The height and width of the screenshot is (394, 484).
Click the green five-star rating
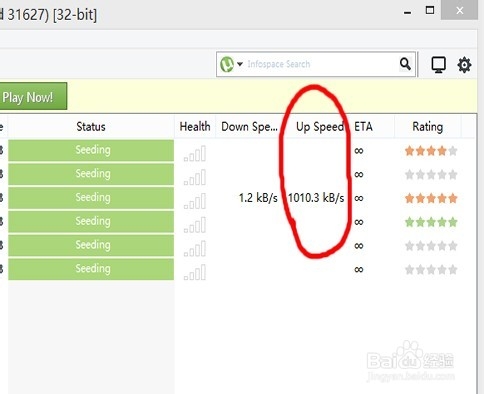pyautogui.click(x=431, y=222)
